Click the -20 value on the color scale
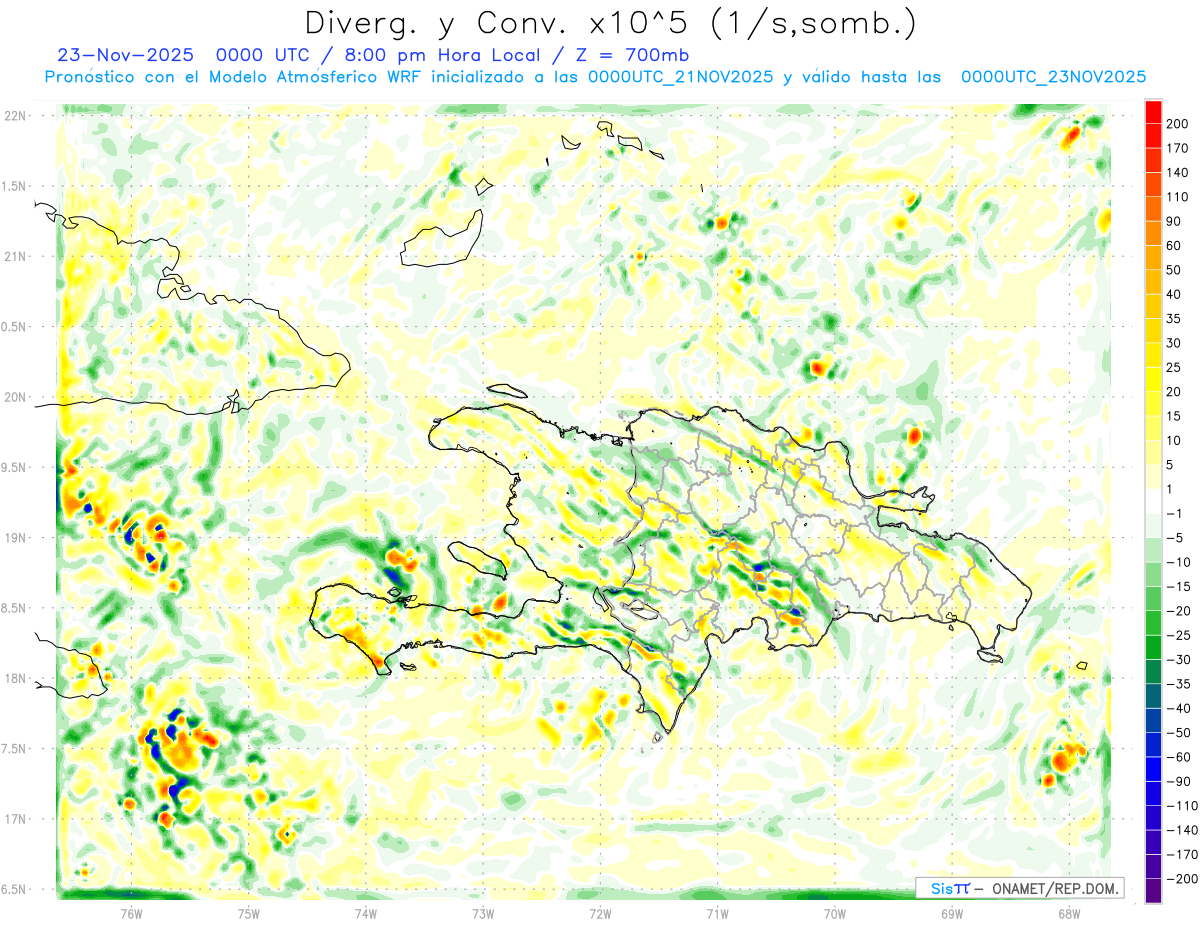Image resolution: width=1200 pixels, height=927 pixels. click(x=1179, y=611)
